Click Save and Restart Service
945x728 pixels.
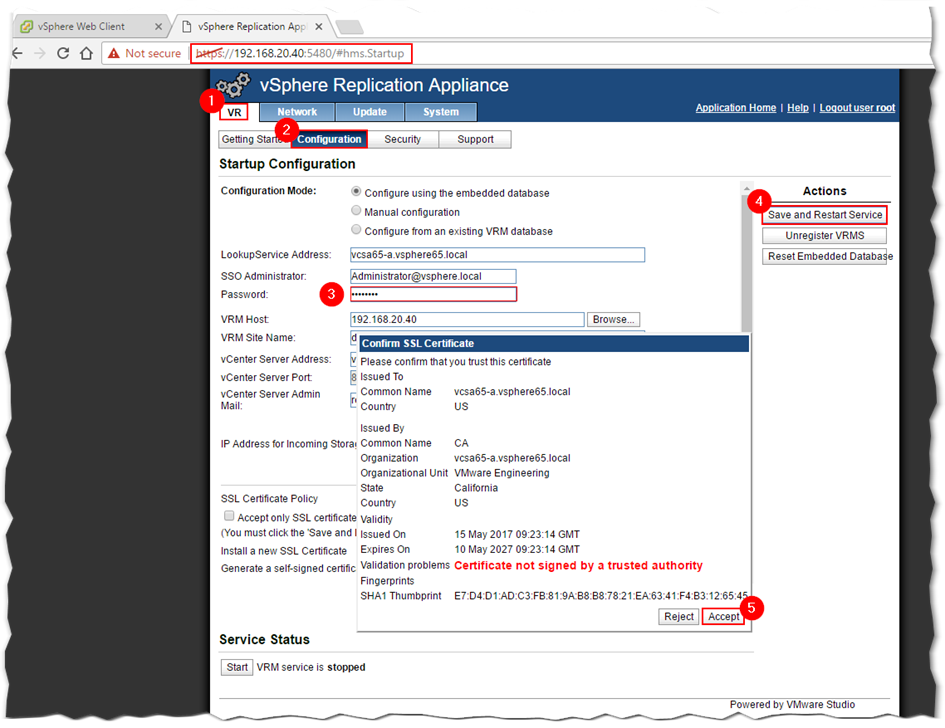(824, 215)
